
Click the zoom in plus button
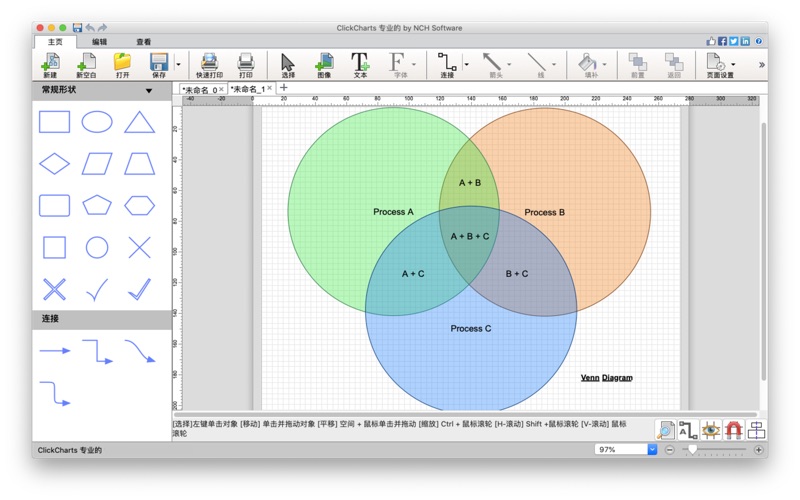759,450
